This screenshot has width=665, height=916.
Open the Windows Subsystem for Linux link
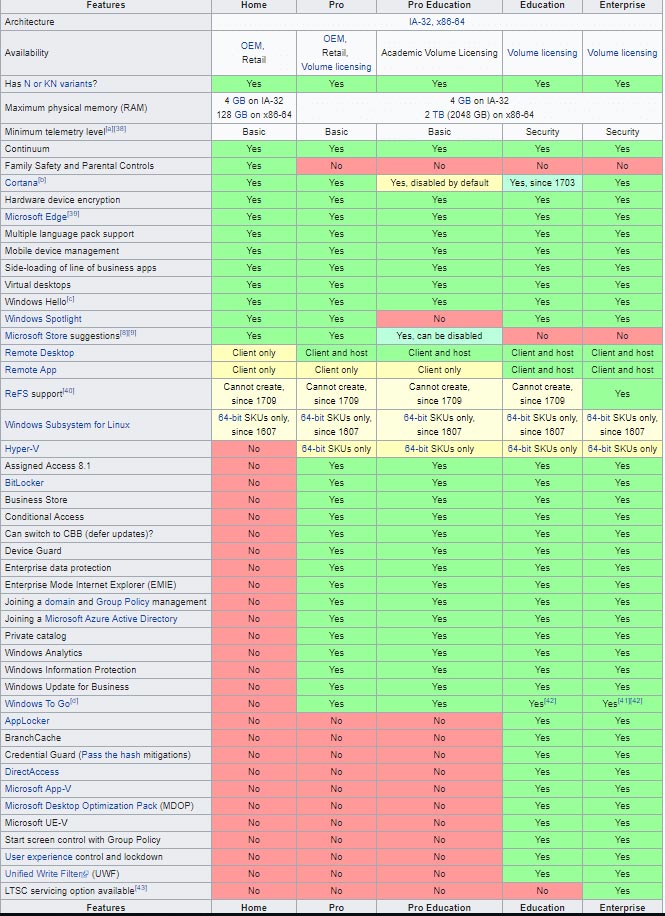click(67, 425)
